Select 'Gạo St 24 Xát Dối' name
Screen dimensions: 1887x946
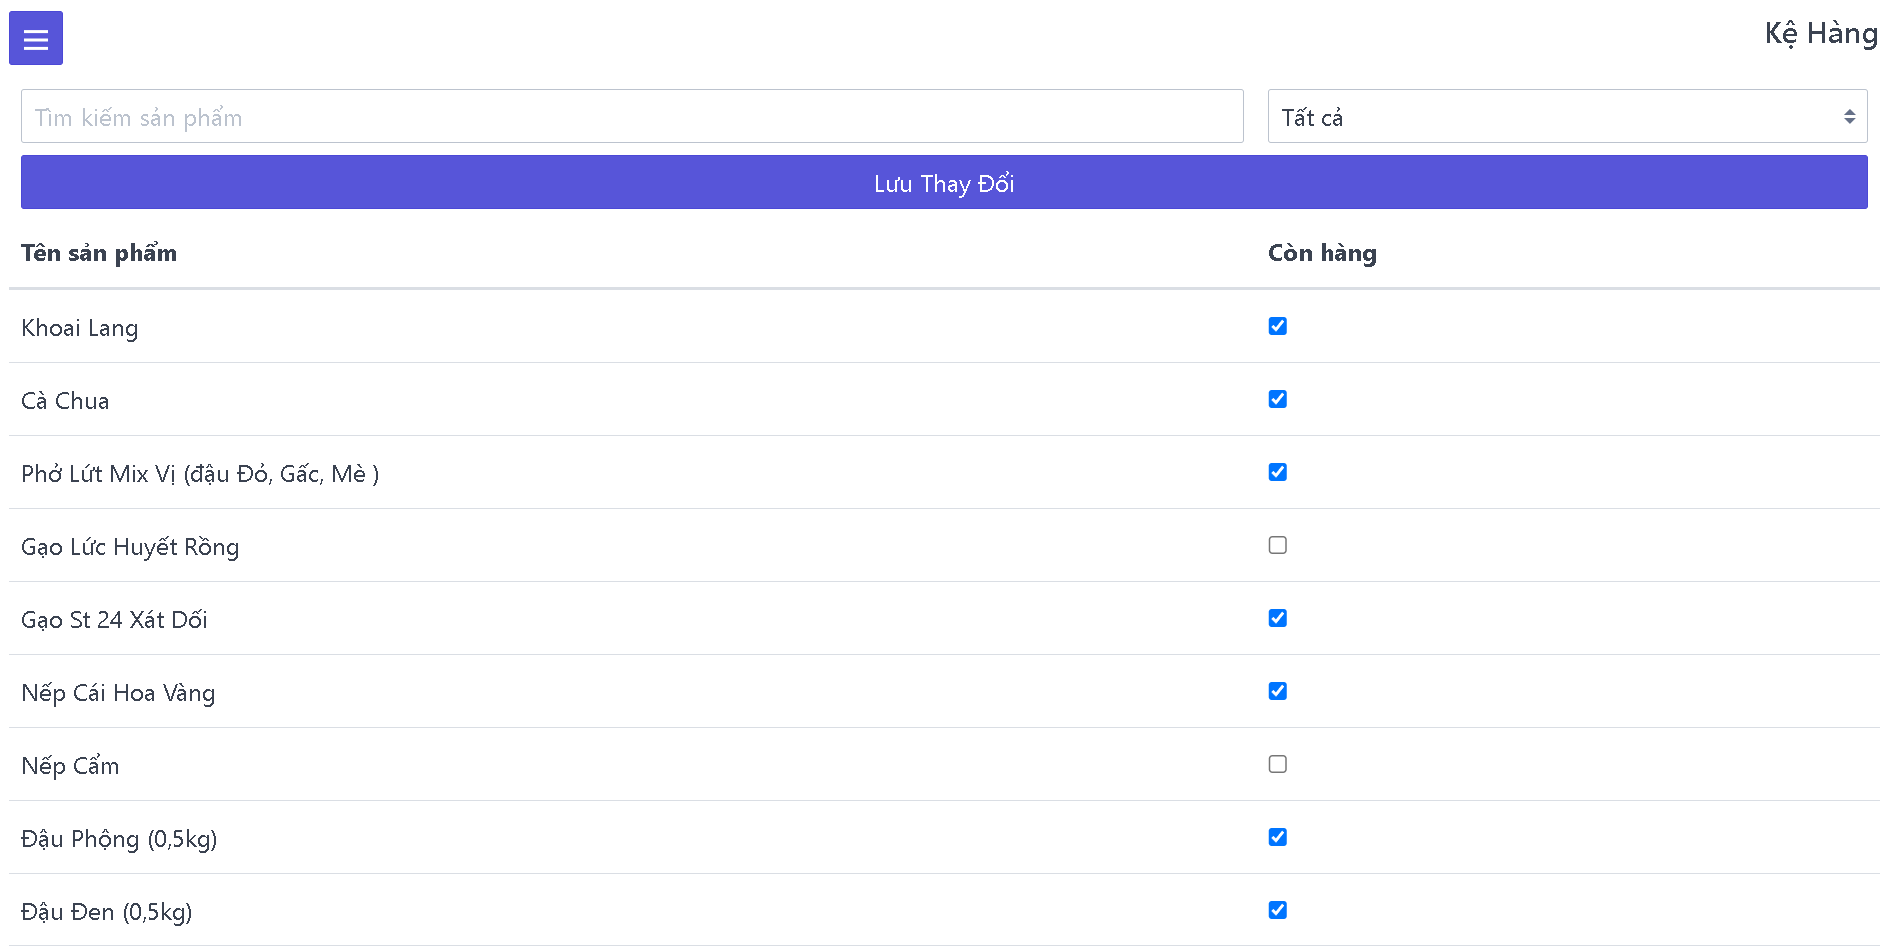click(114, 620)
